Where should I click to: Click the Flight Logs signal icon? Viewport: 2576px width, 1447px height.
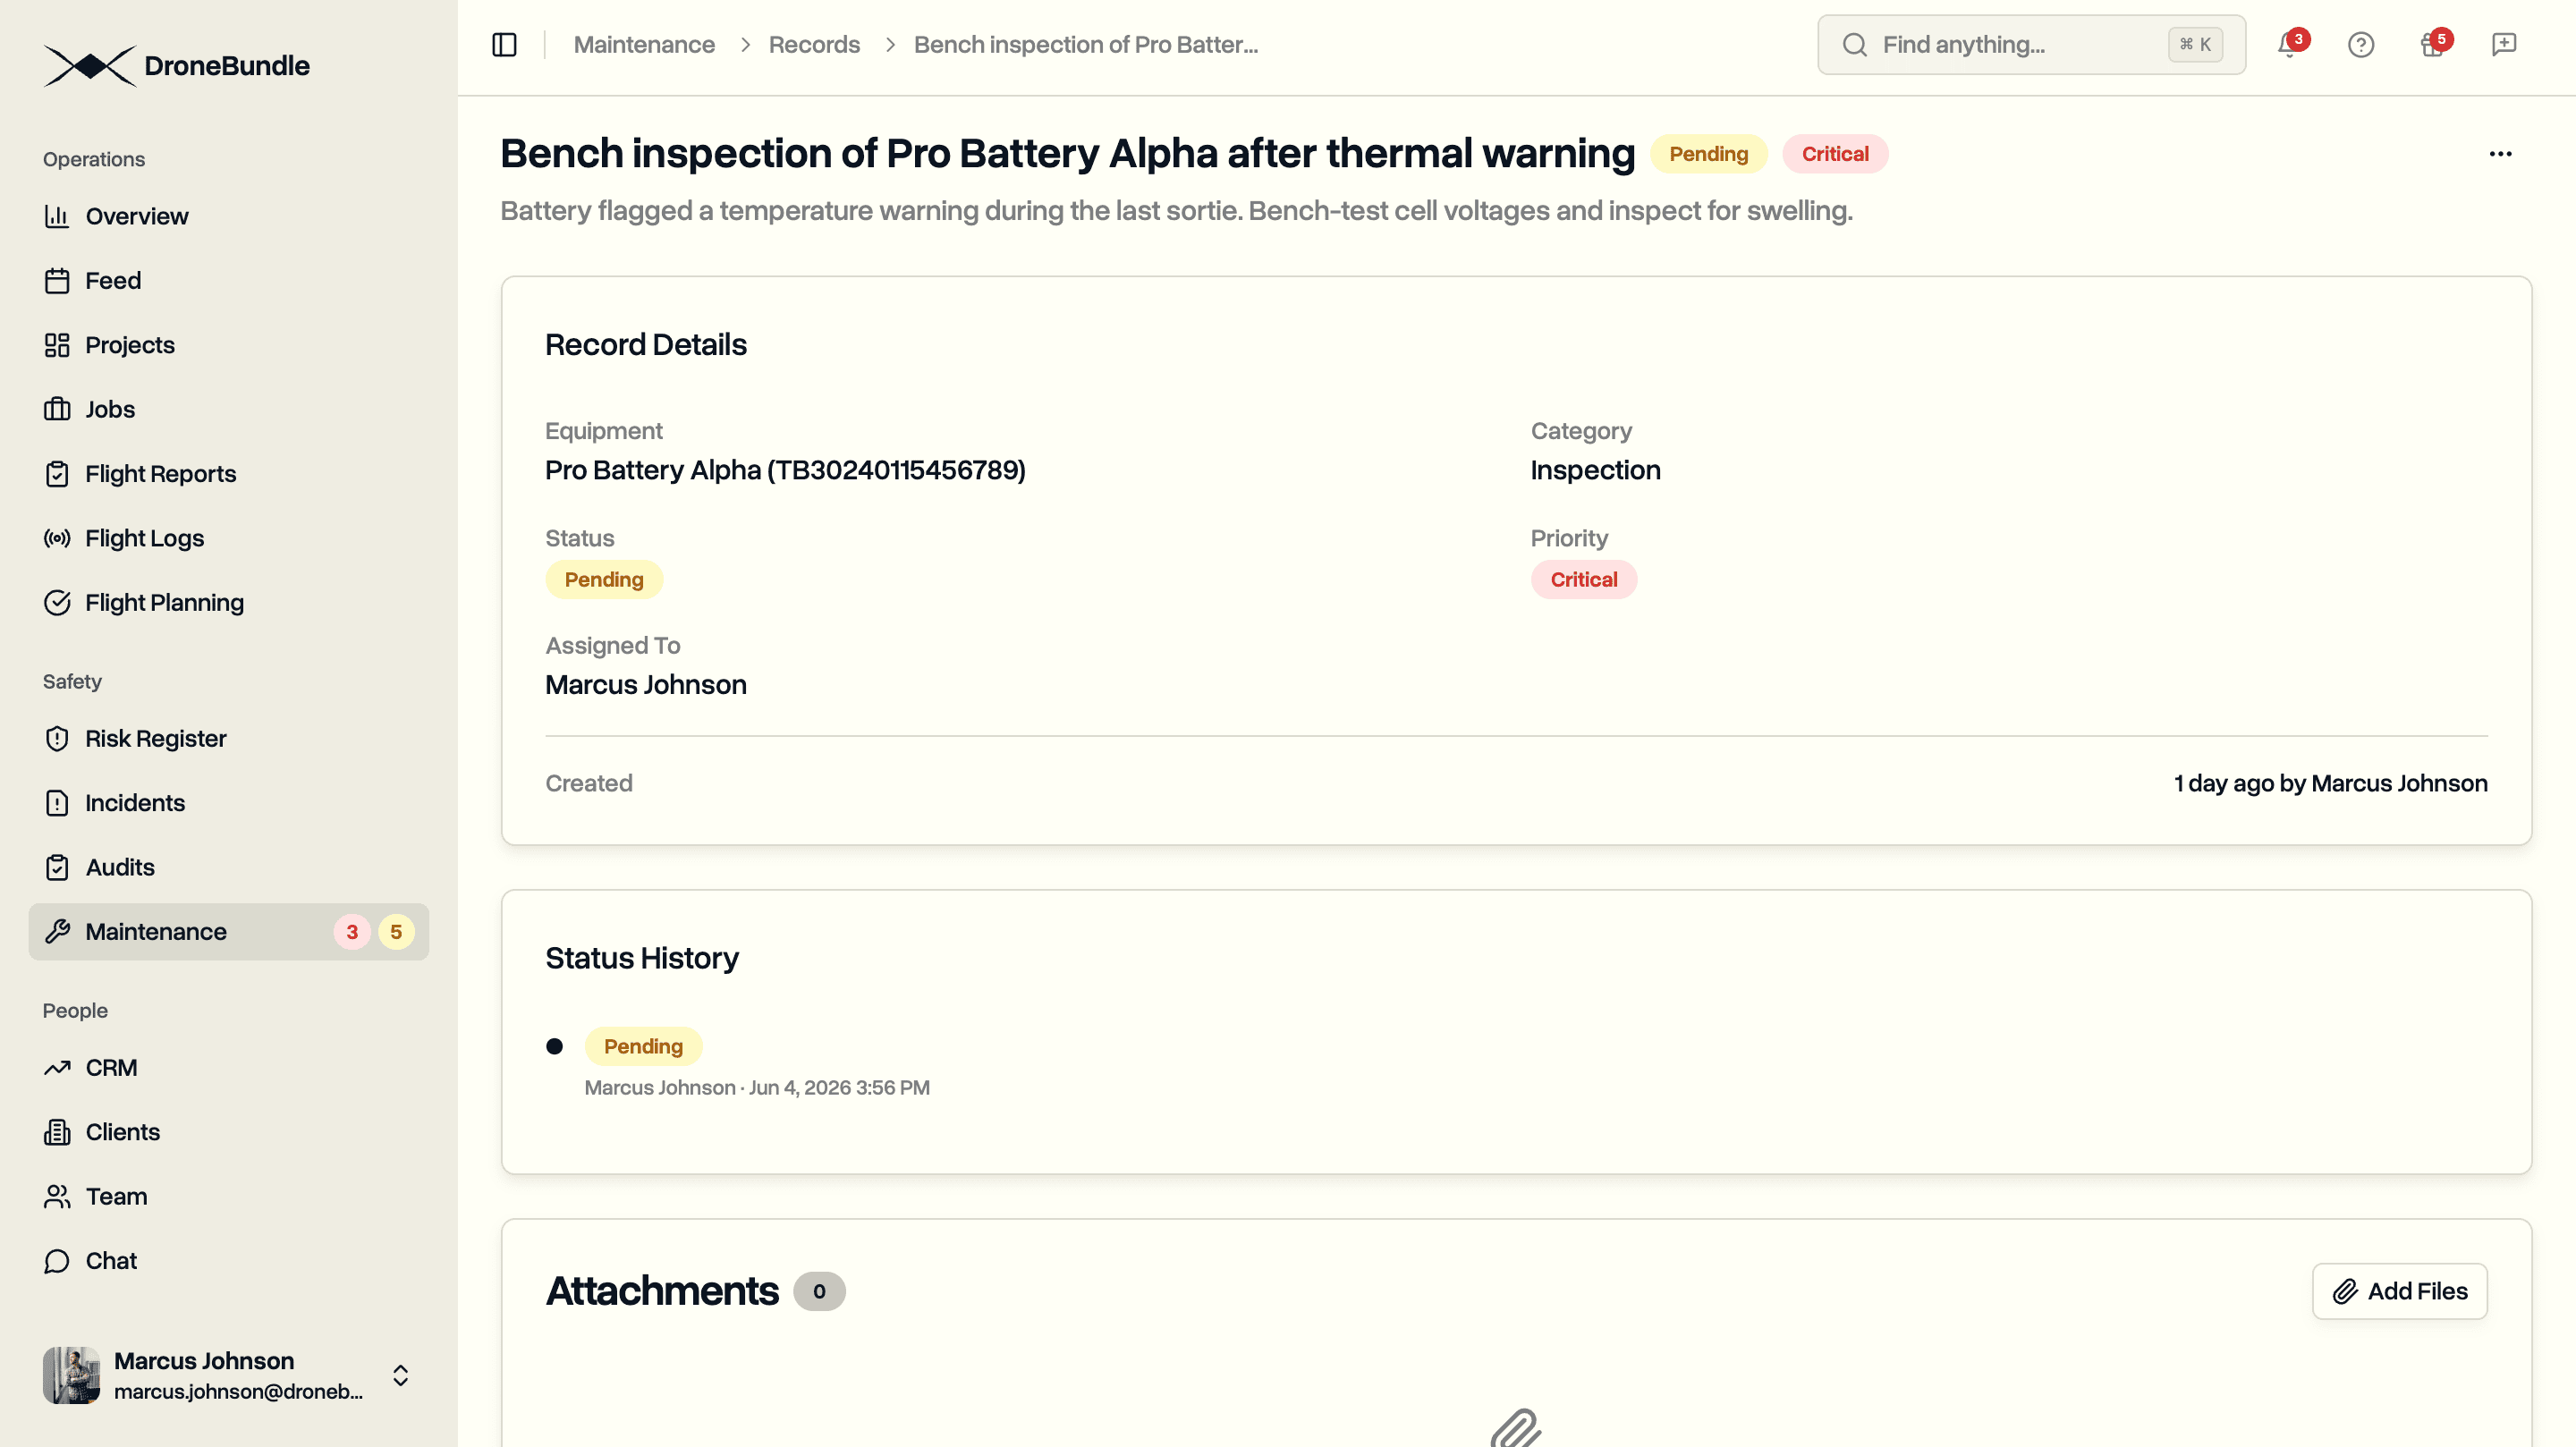(x=57, y=538)
